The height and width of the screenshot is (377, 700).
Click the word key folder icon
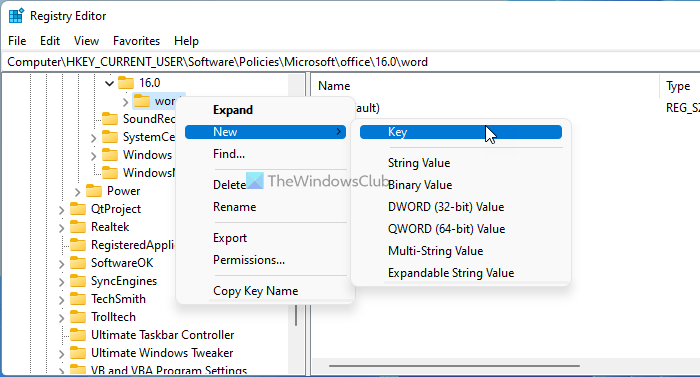[142, 101]
